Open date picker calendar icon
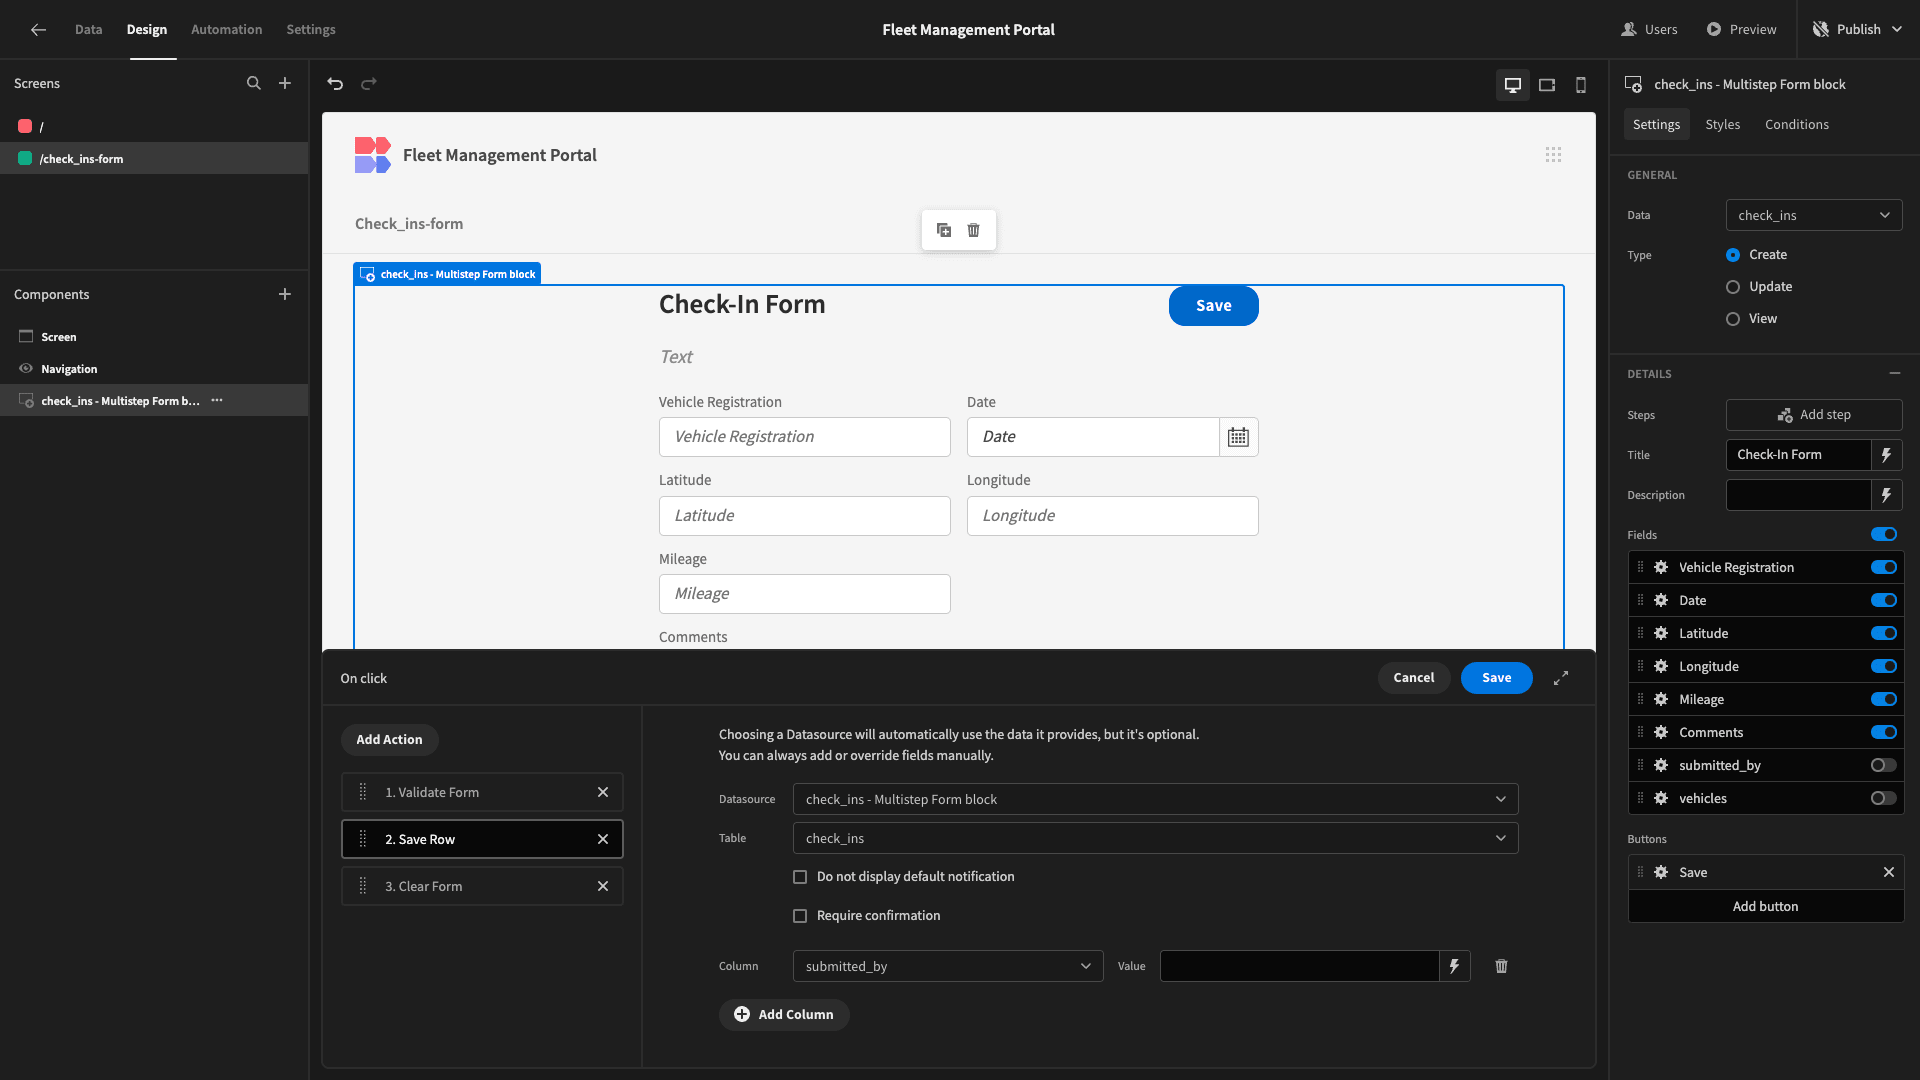This screenshot has height=1080, width=1920. coord(1238,437)
